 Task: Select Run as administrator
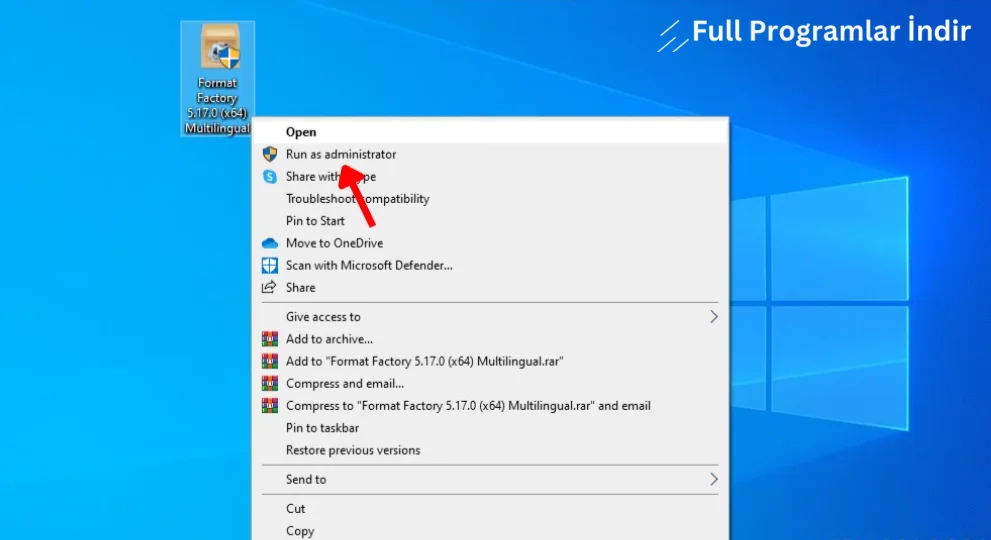click(x=490, y=154)
